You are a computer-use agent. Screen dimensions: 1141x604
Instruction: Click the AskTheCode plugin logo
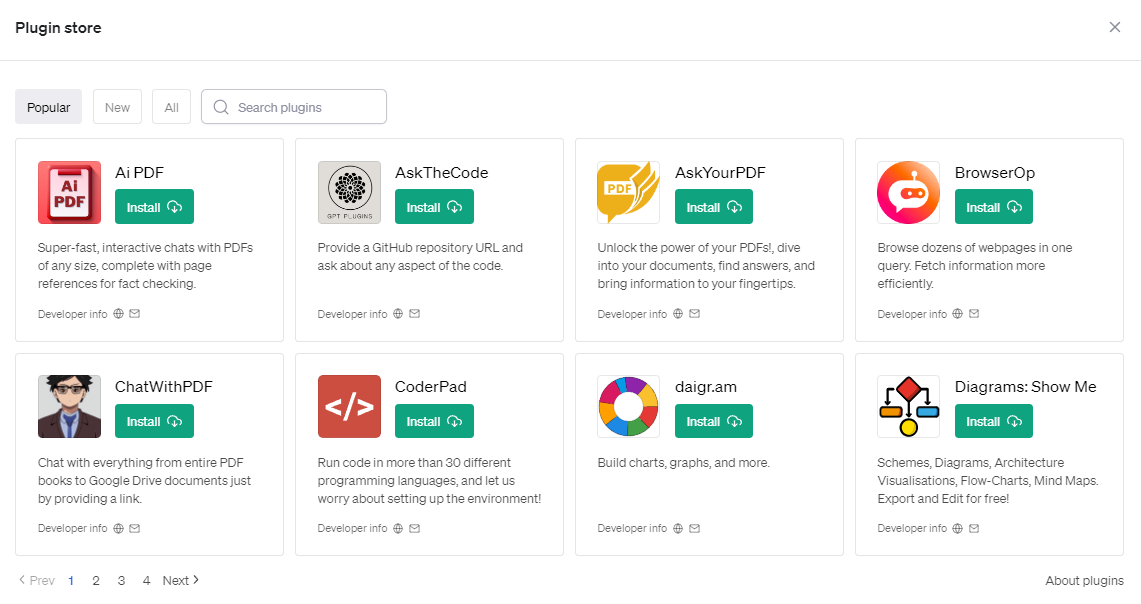point(349,192)
